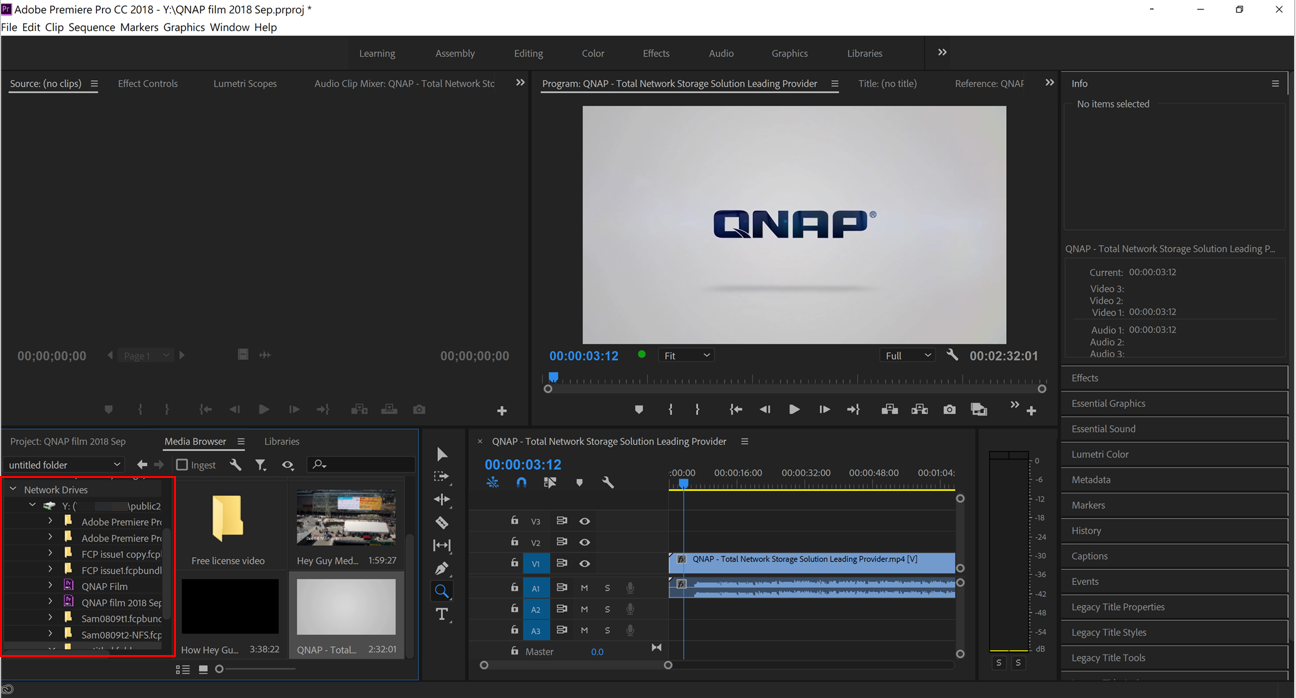
Task: Open the Fit zoom level dropdown
Action: point(686,355)
